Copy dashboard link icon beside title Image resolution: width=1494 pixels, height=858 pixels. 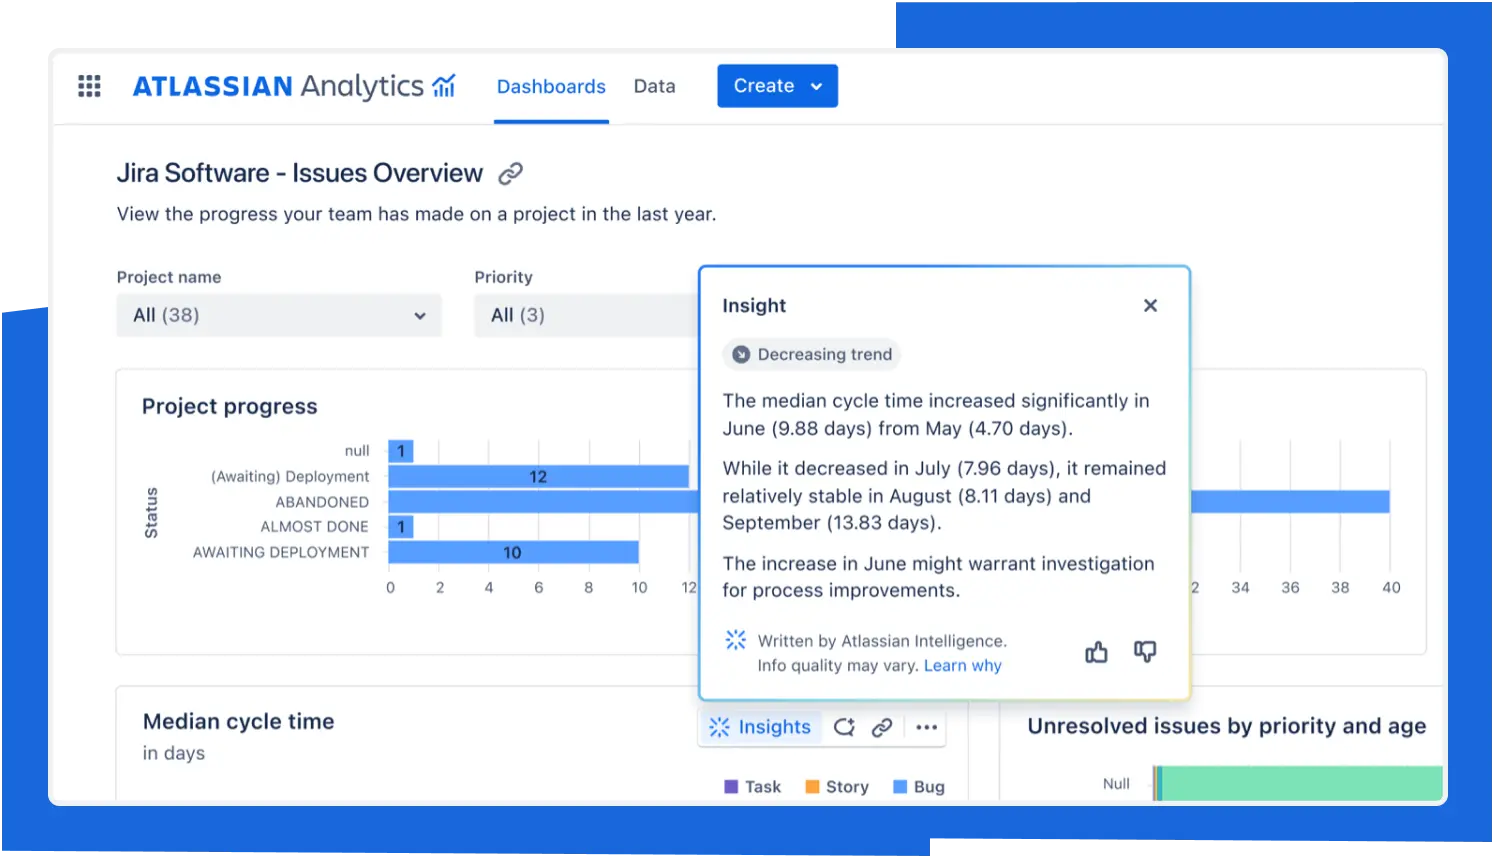click(510, 174)
